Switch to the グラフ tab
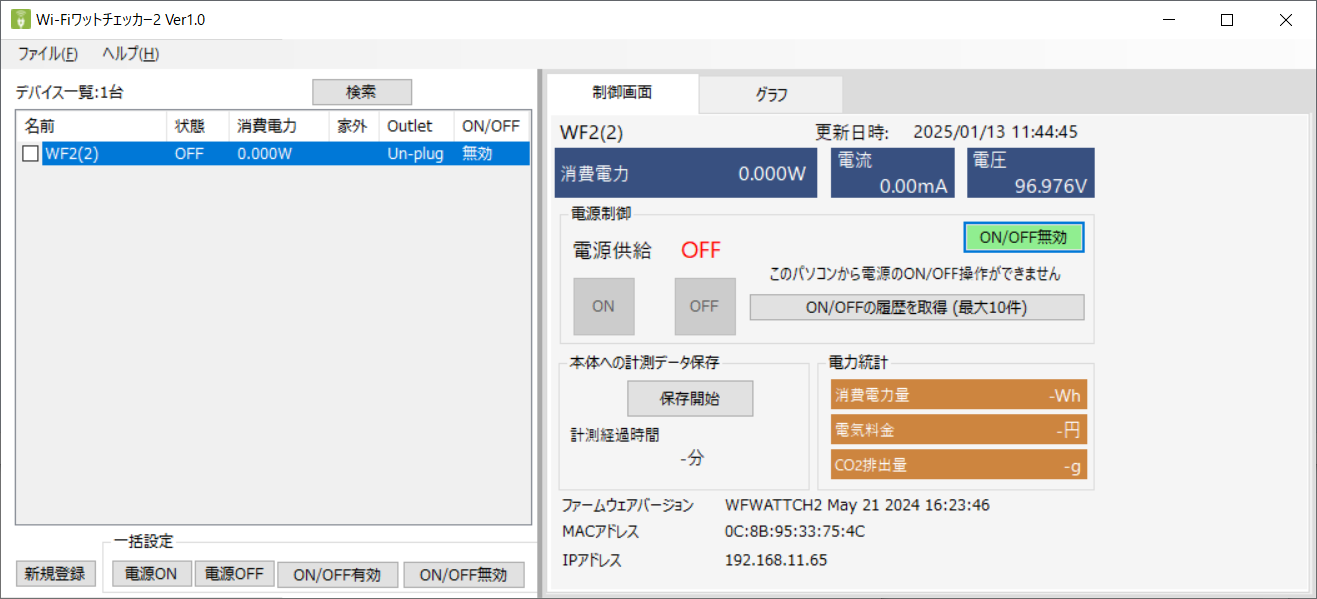Image resolution: width=1317 pixels, height=599 pixels. click(x=771, y=95)
